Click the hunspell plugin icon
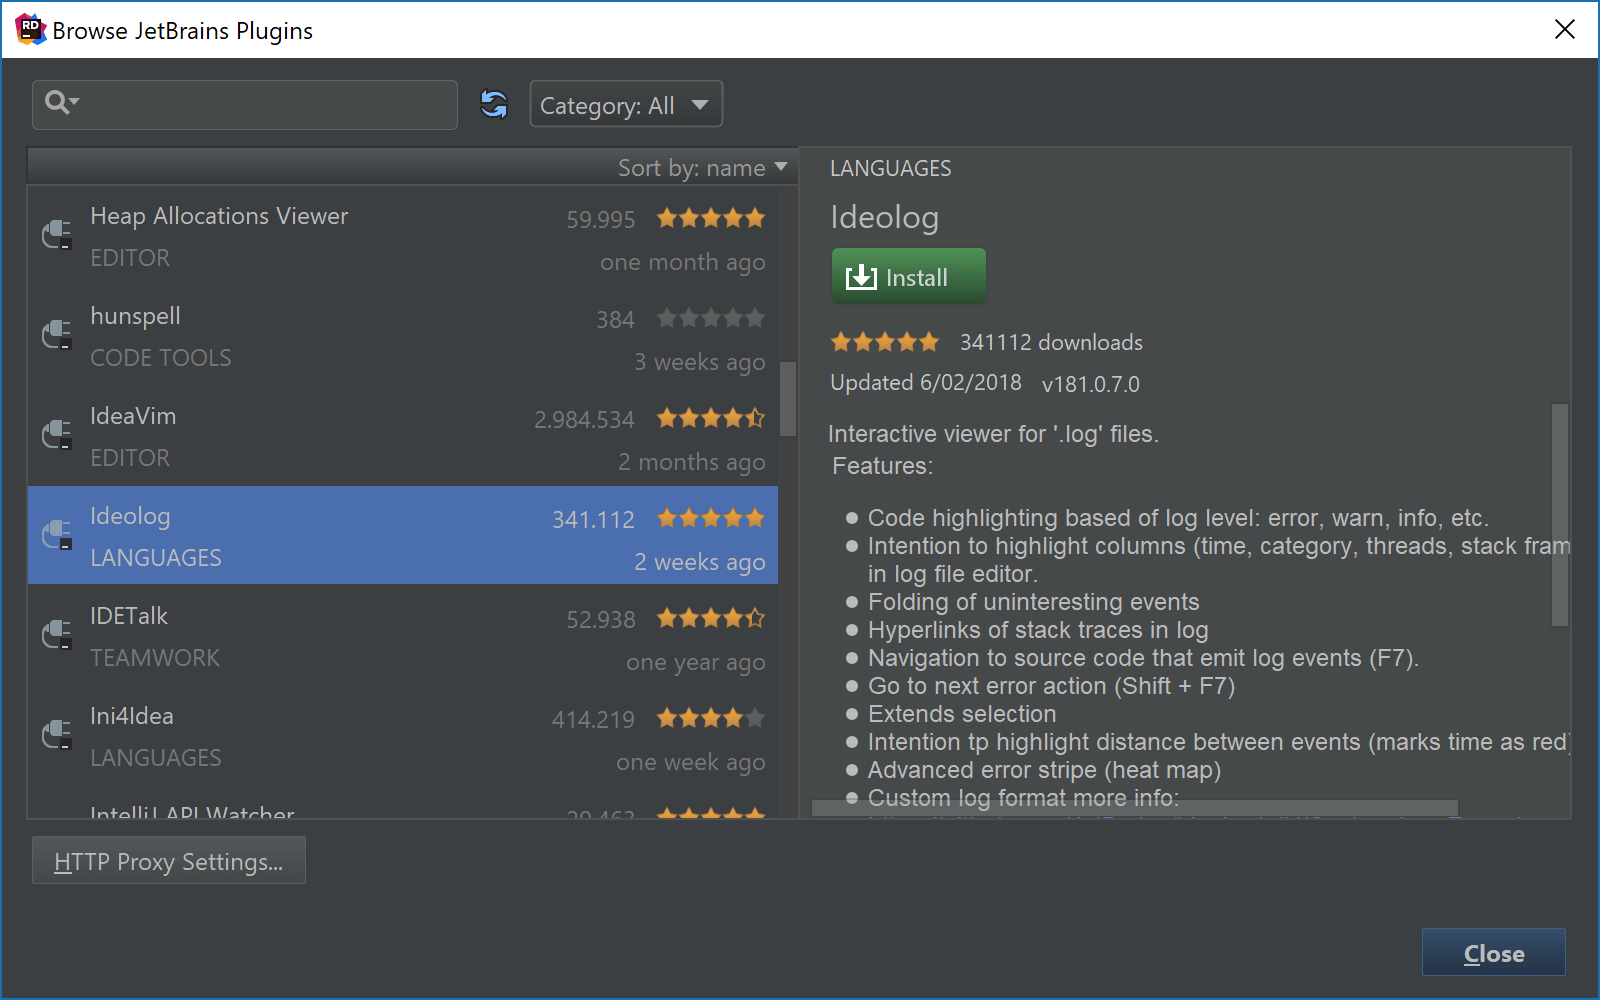 tap(57, 335)
